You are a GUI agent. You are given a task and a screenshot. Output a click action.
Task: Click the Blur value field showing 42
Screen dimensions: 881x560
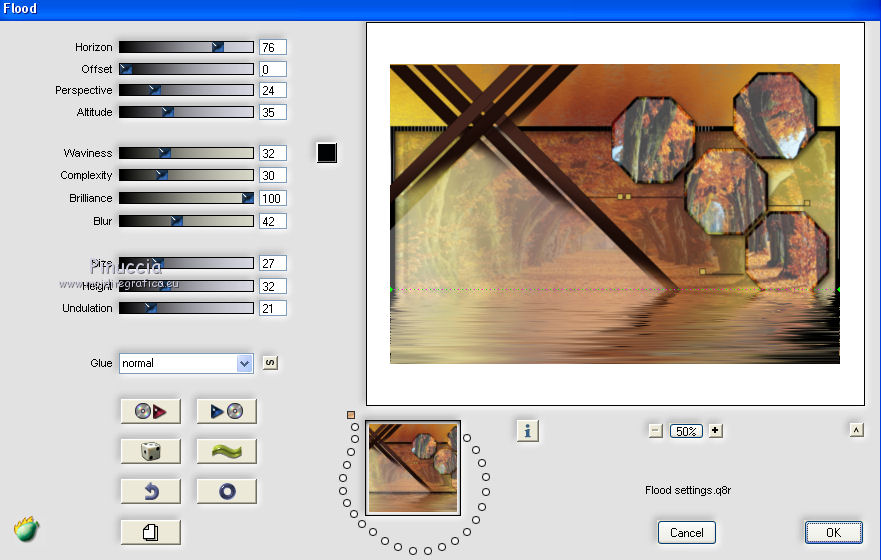[x=273, y=221]
